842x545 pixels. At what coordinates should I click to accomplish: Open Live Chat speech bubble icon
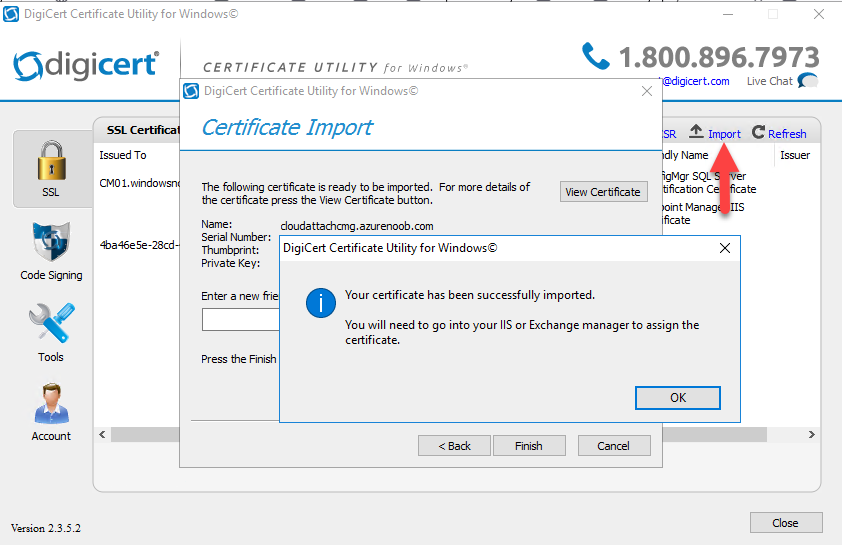(x=808, y=81)
